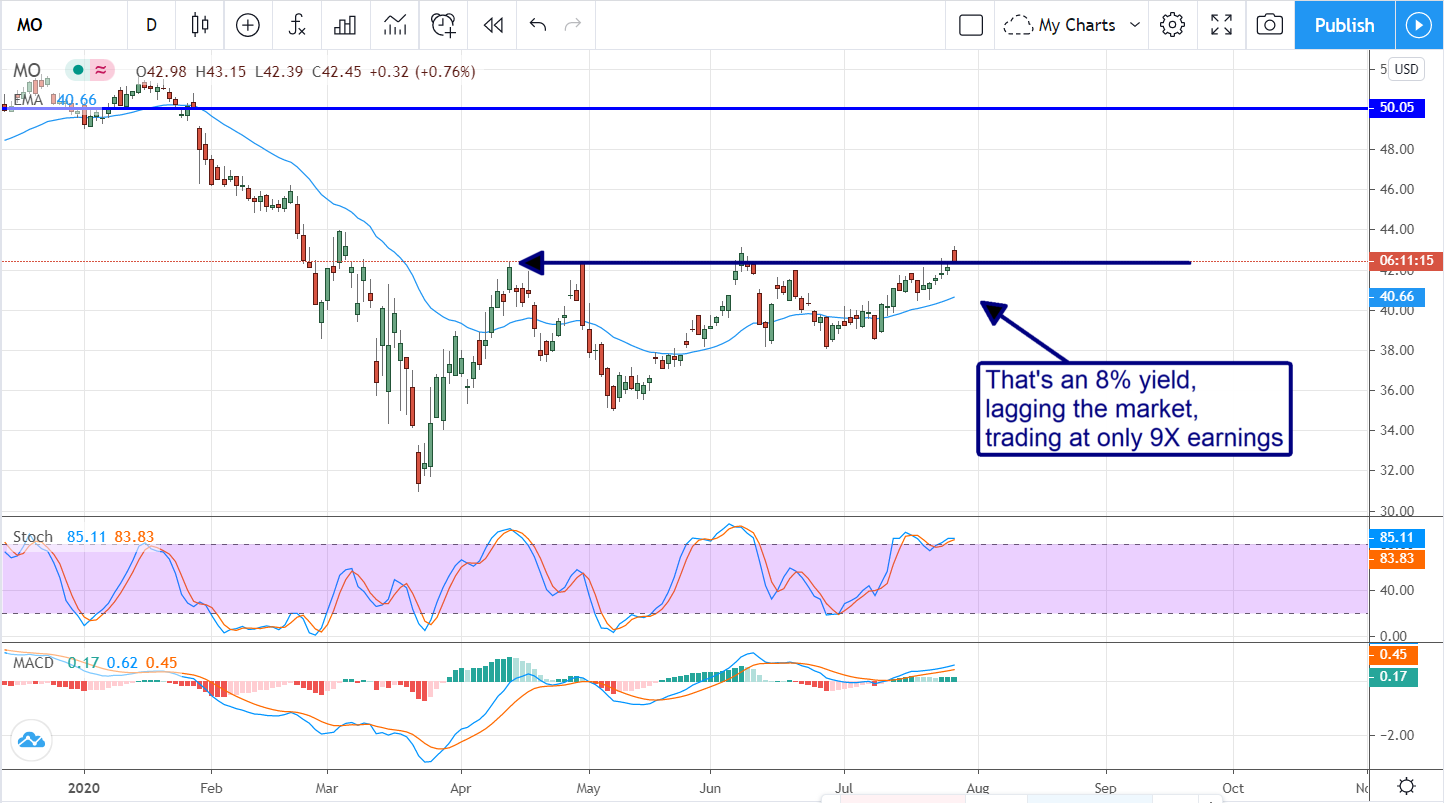Viewport: 1444px width, 803px height.
Task: Create an alert with the clock icon
Action: pyautogui.click(x=442, y=25)
